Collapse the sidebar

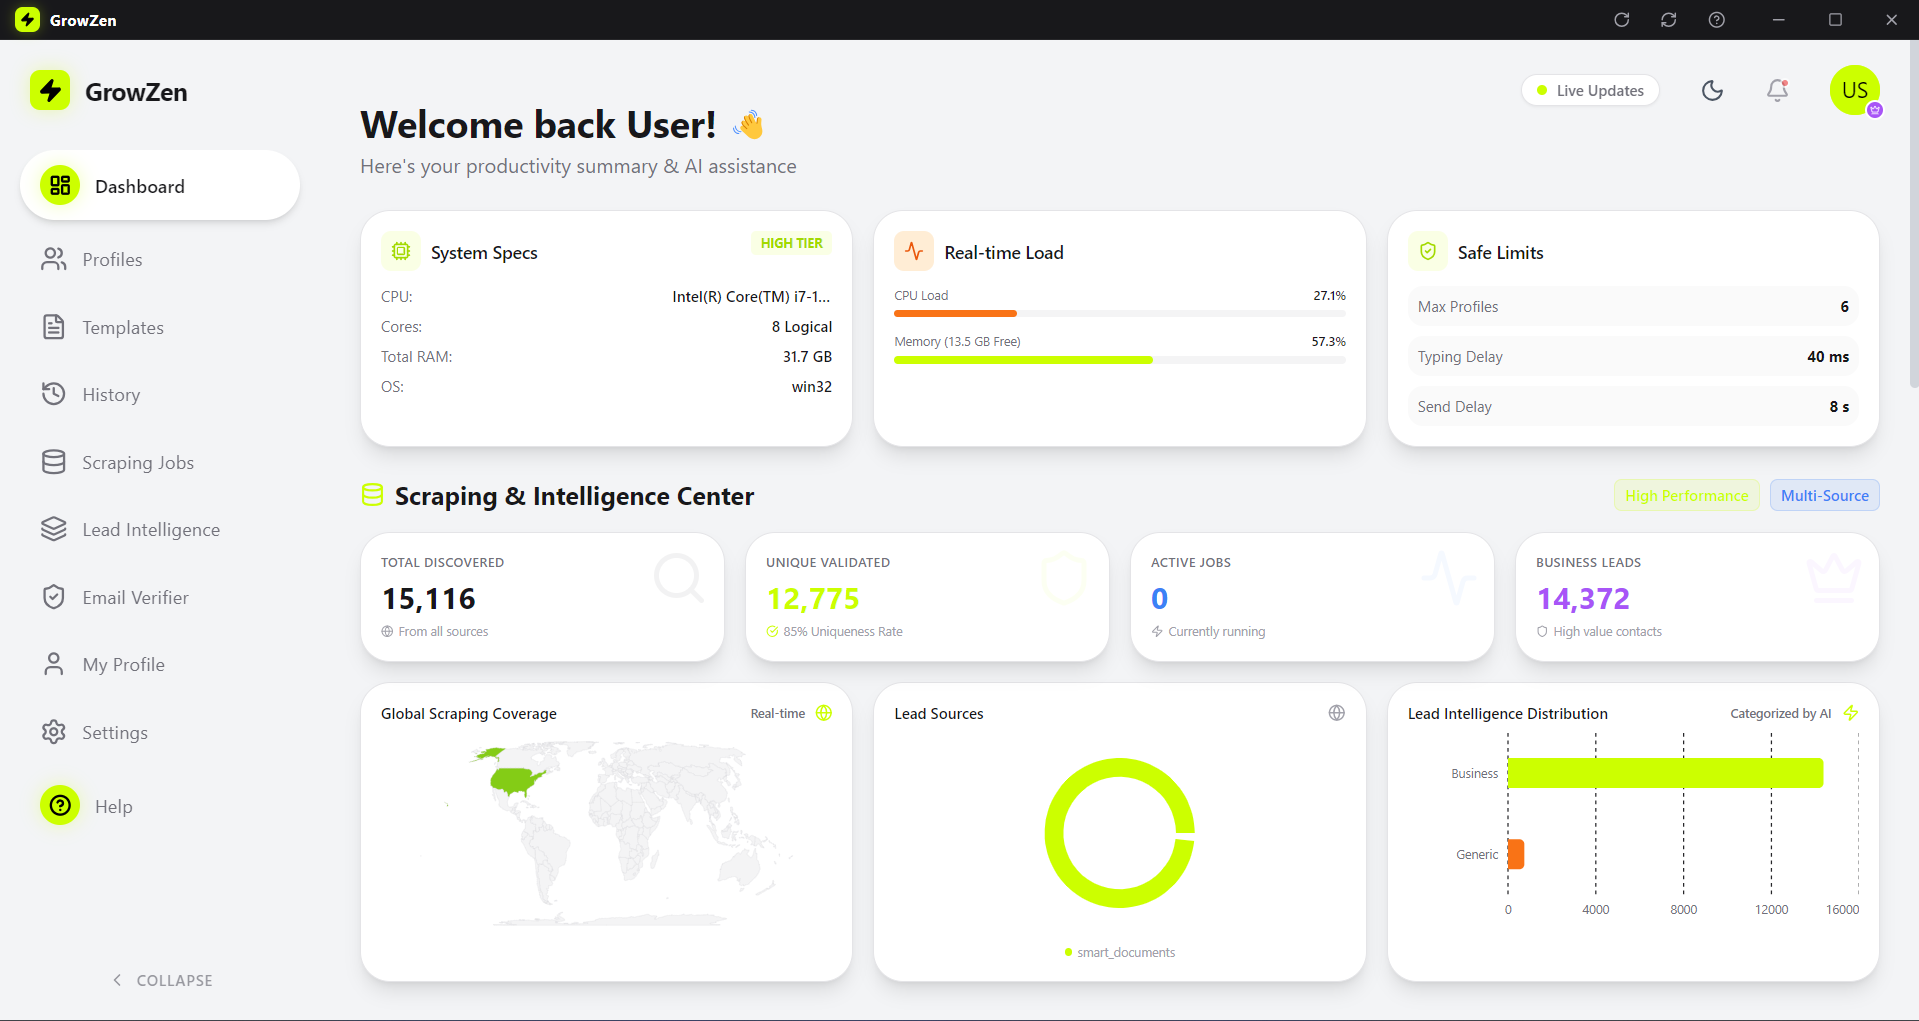(162, 980)
